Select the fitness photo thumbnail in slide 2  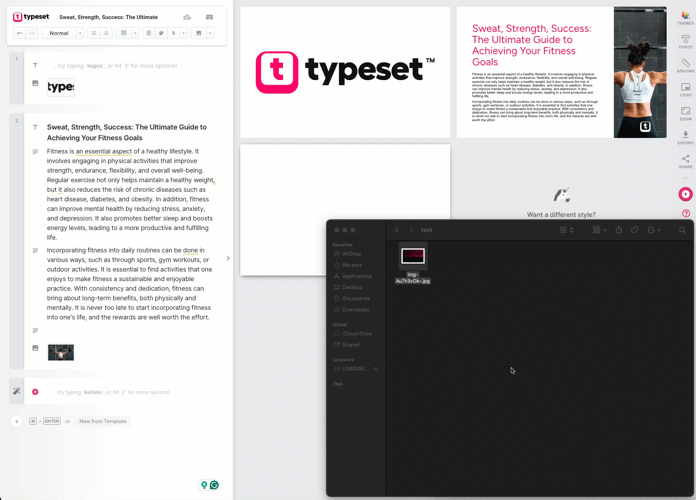[61, 352]
